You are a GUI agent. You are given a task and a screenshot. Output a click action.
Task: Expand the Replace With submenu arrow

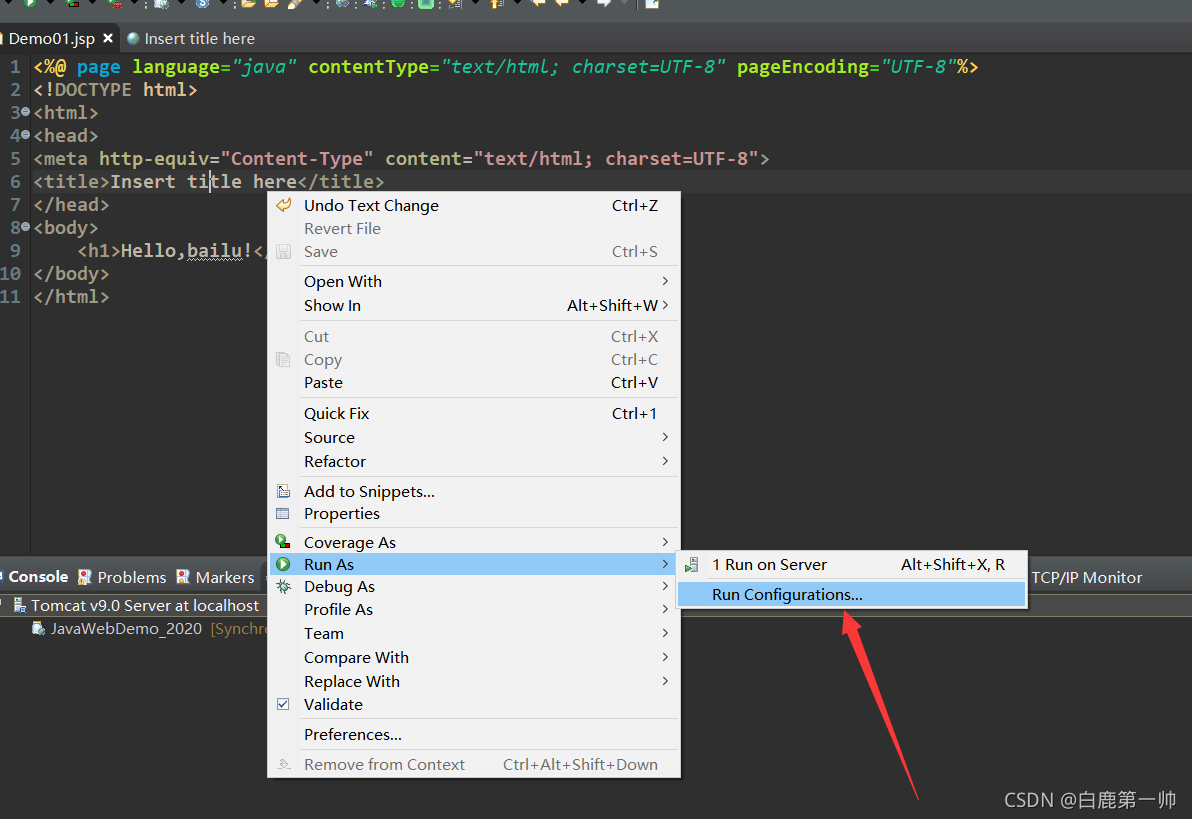665,681
